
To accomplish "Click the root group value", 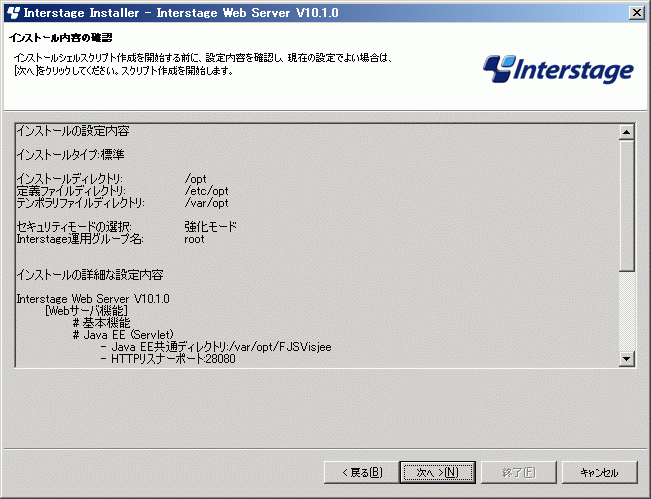I will coord(194,239).
